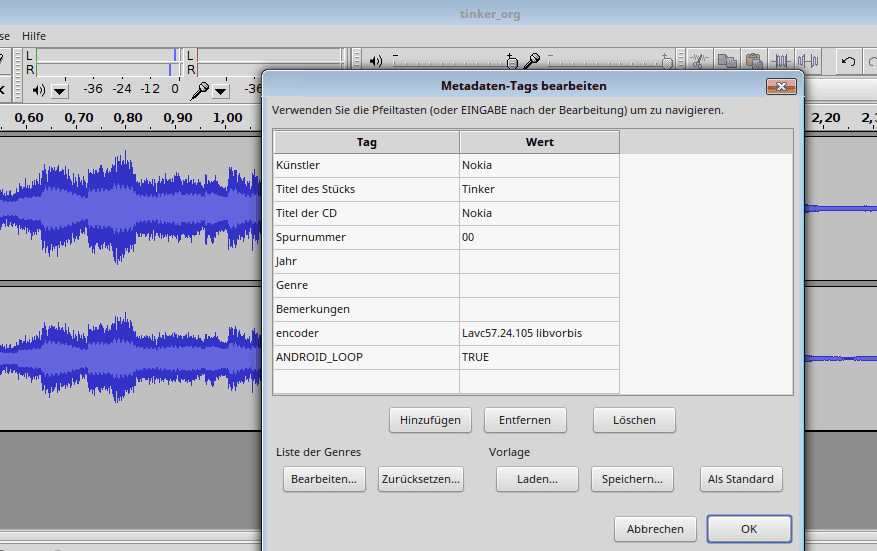
Task: Click the Undo arrow icon
Action: pos(848,61)
